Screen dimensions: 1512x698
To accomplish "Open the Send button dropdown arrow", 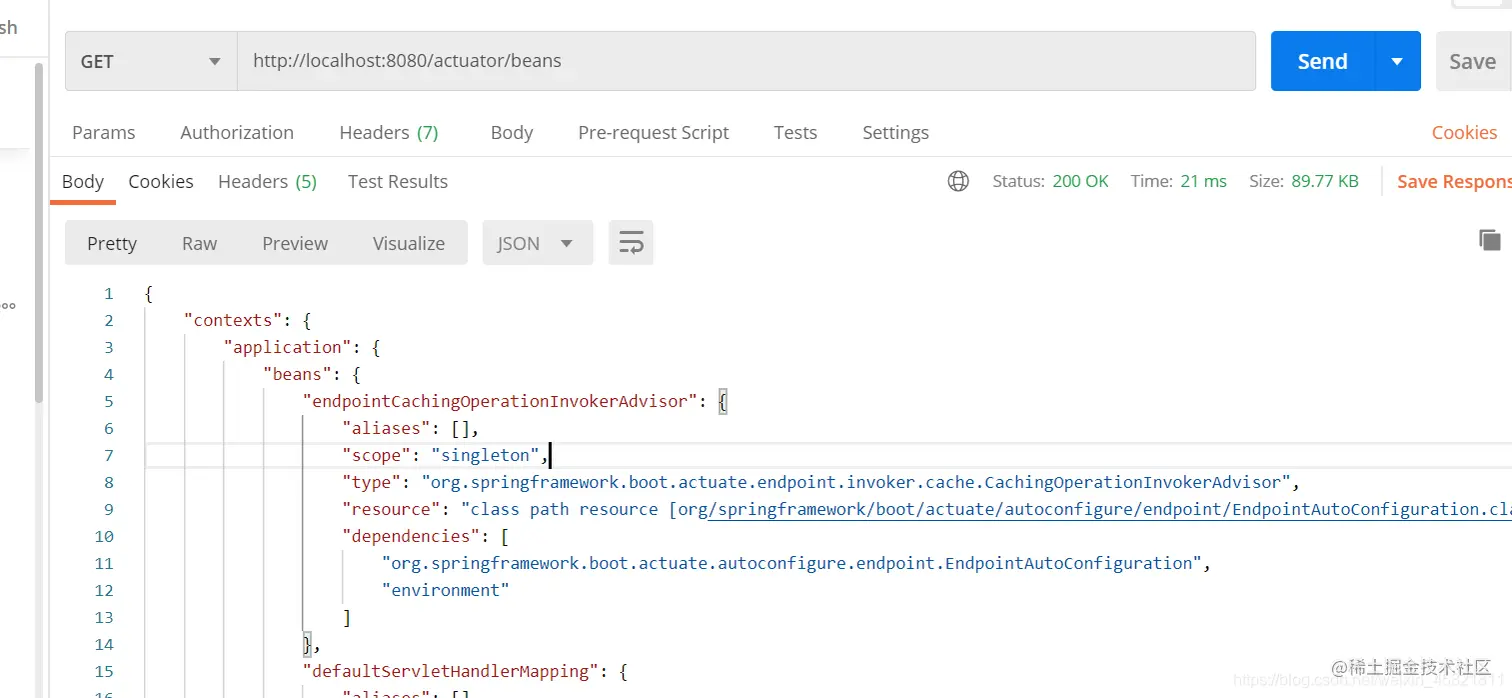I will pyautogui.click(x=1398, y=61).
